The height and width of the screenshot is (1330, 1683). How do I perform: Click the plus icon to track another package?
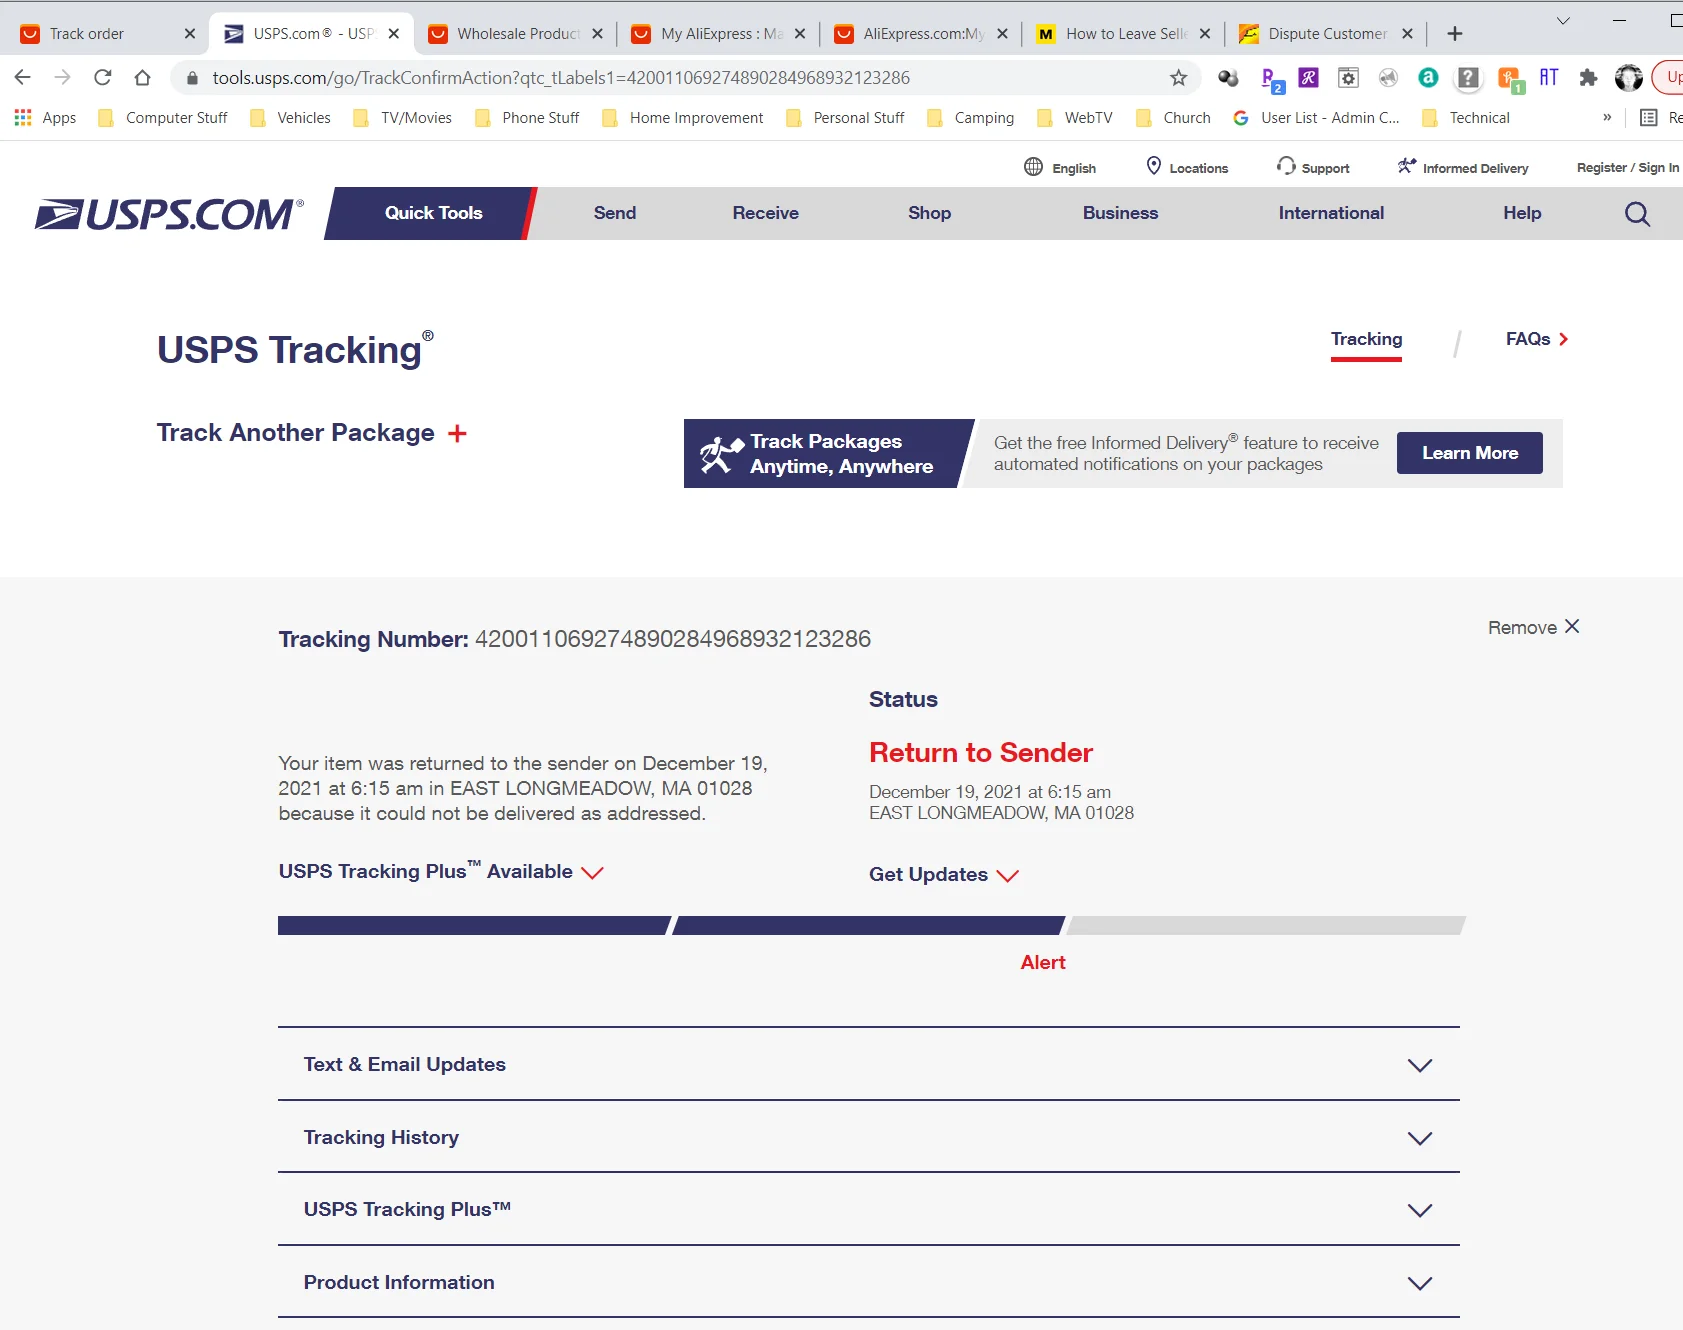457,433
